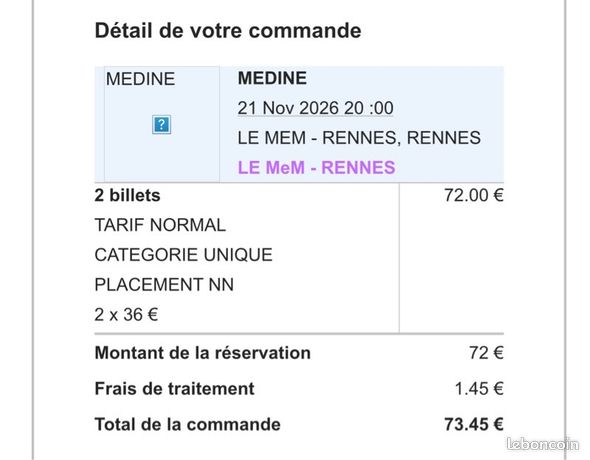Click the broken image question-mark icon
590x460 pixels.
[x=161, y=124]
